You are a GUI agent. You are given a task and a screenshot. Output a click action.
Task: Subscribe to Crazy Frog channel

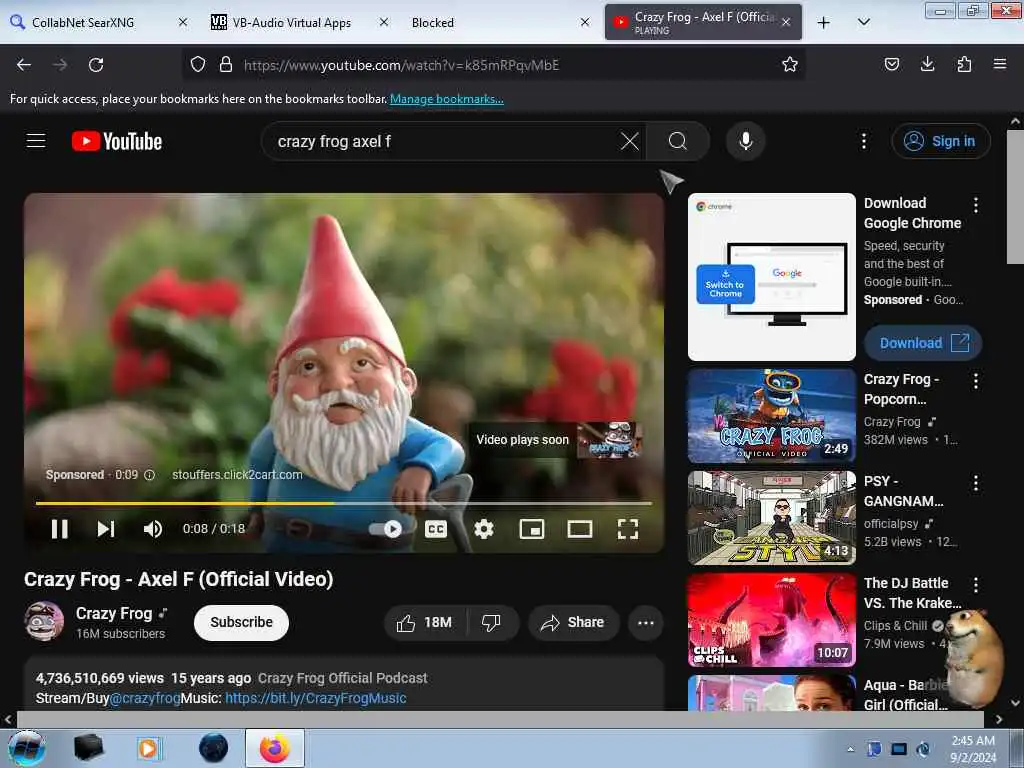coord(241,622)
